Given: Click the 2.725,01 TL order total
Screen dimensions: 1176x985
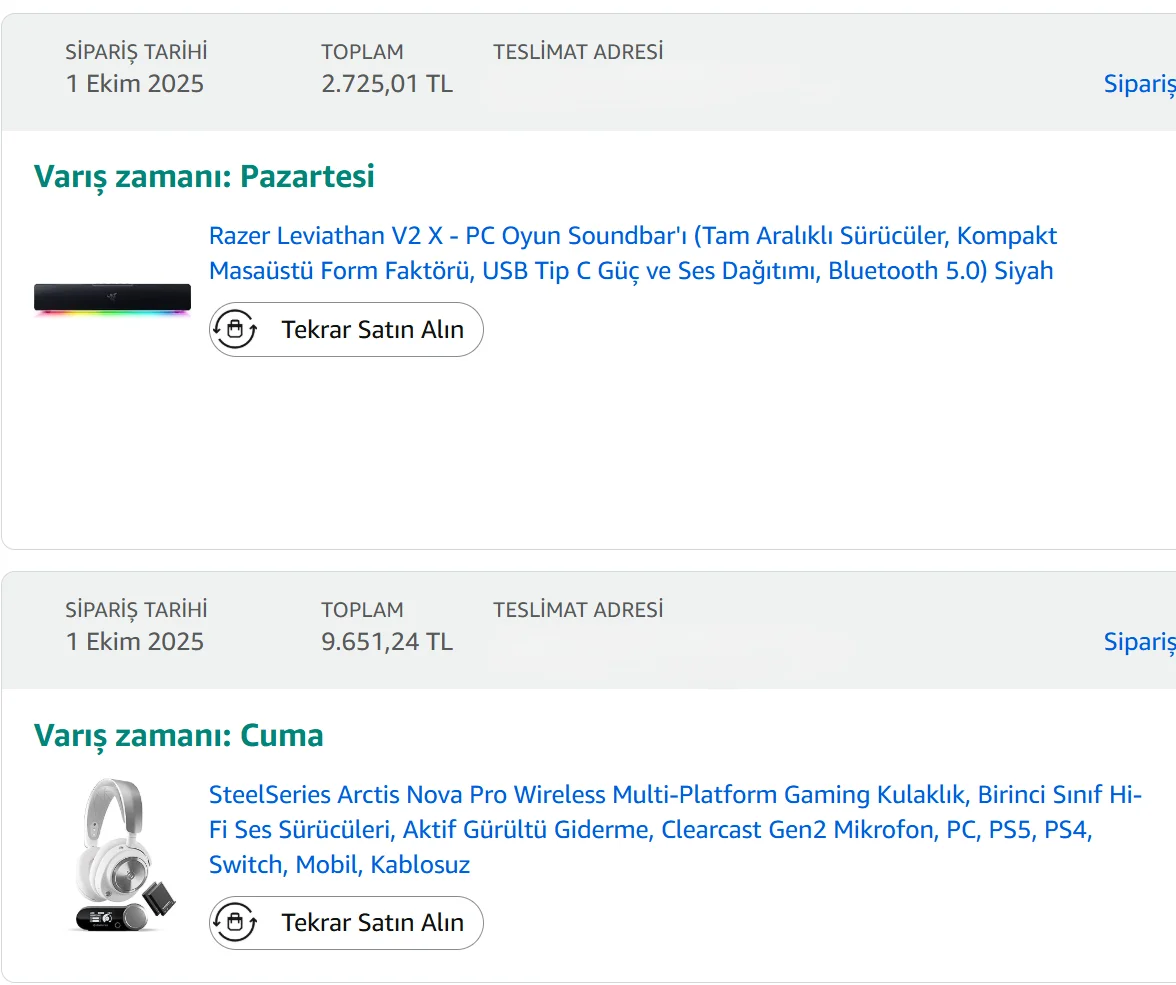Looking at the screenshot, I should [x=387, y=84].
